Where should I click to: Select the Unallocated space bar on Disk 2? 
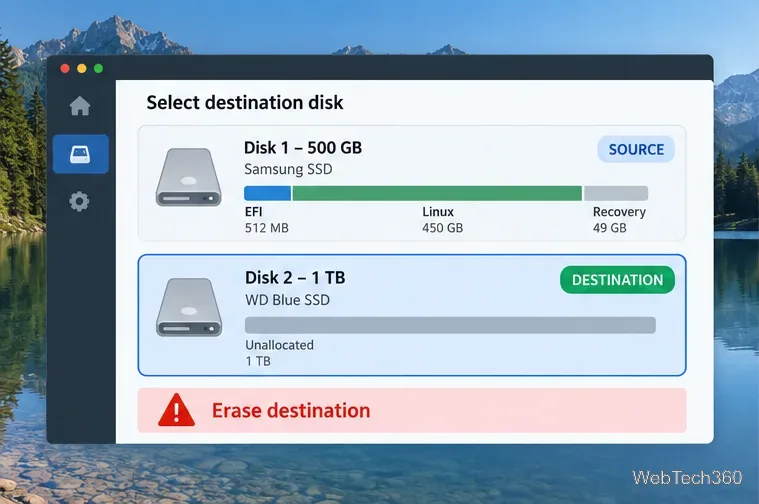pyautogui.click(x=450, y=325)
